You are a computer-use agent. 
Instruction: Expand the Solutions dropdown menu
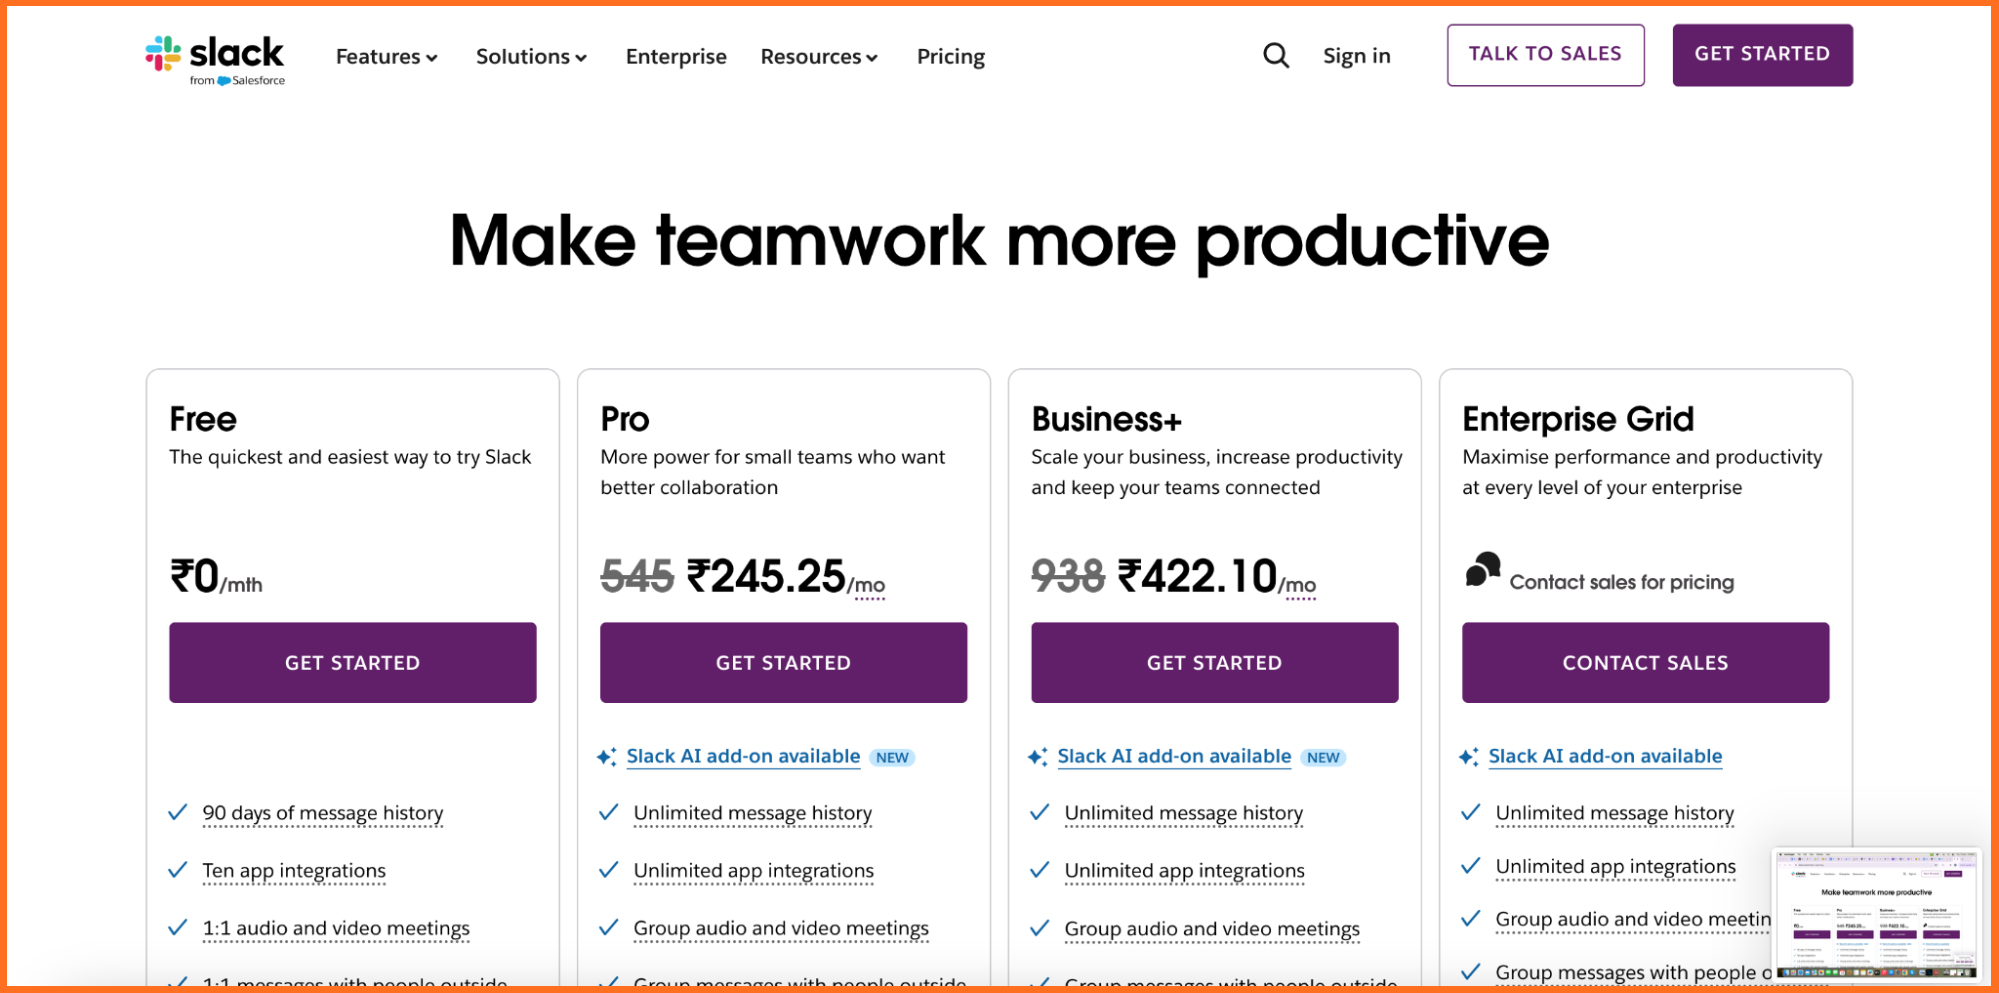531,57
